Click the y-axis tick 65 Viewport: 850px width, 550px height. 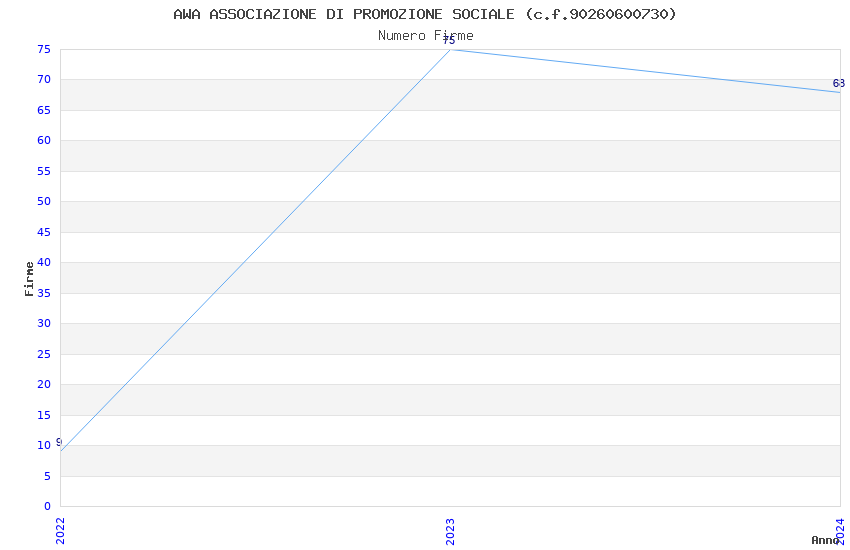[x=44, y=111]
